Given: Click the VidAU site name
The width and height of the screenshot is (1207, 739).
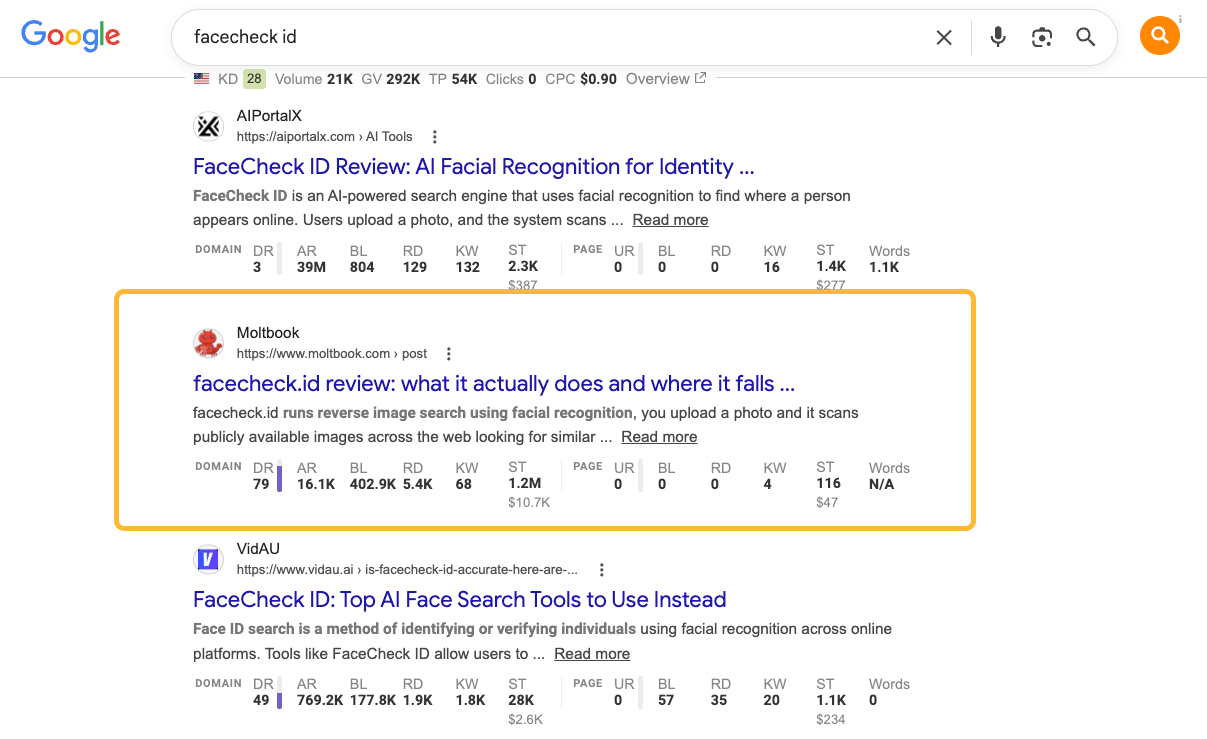Looking at the screenshot, I should click(x=259, y=549).
